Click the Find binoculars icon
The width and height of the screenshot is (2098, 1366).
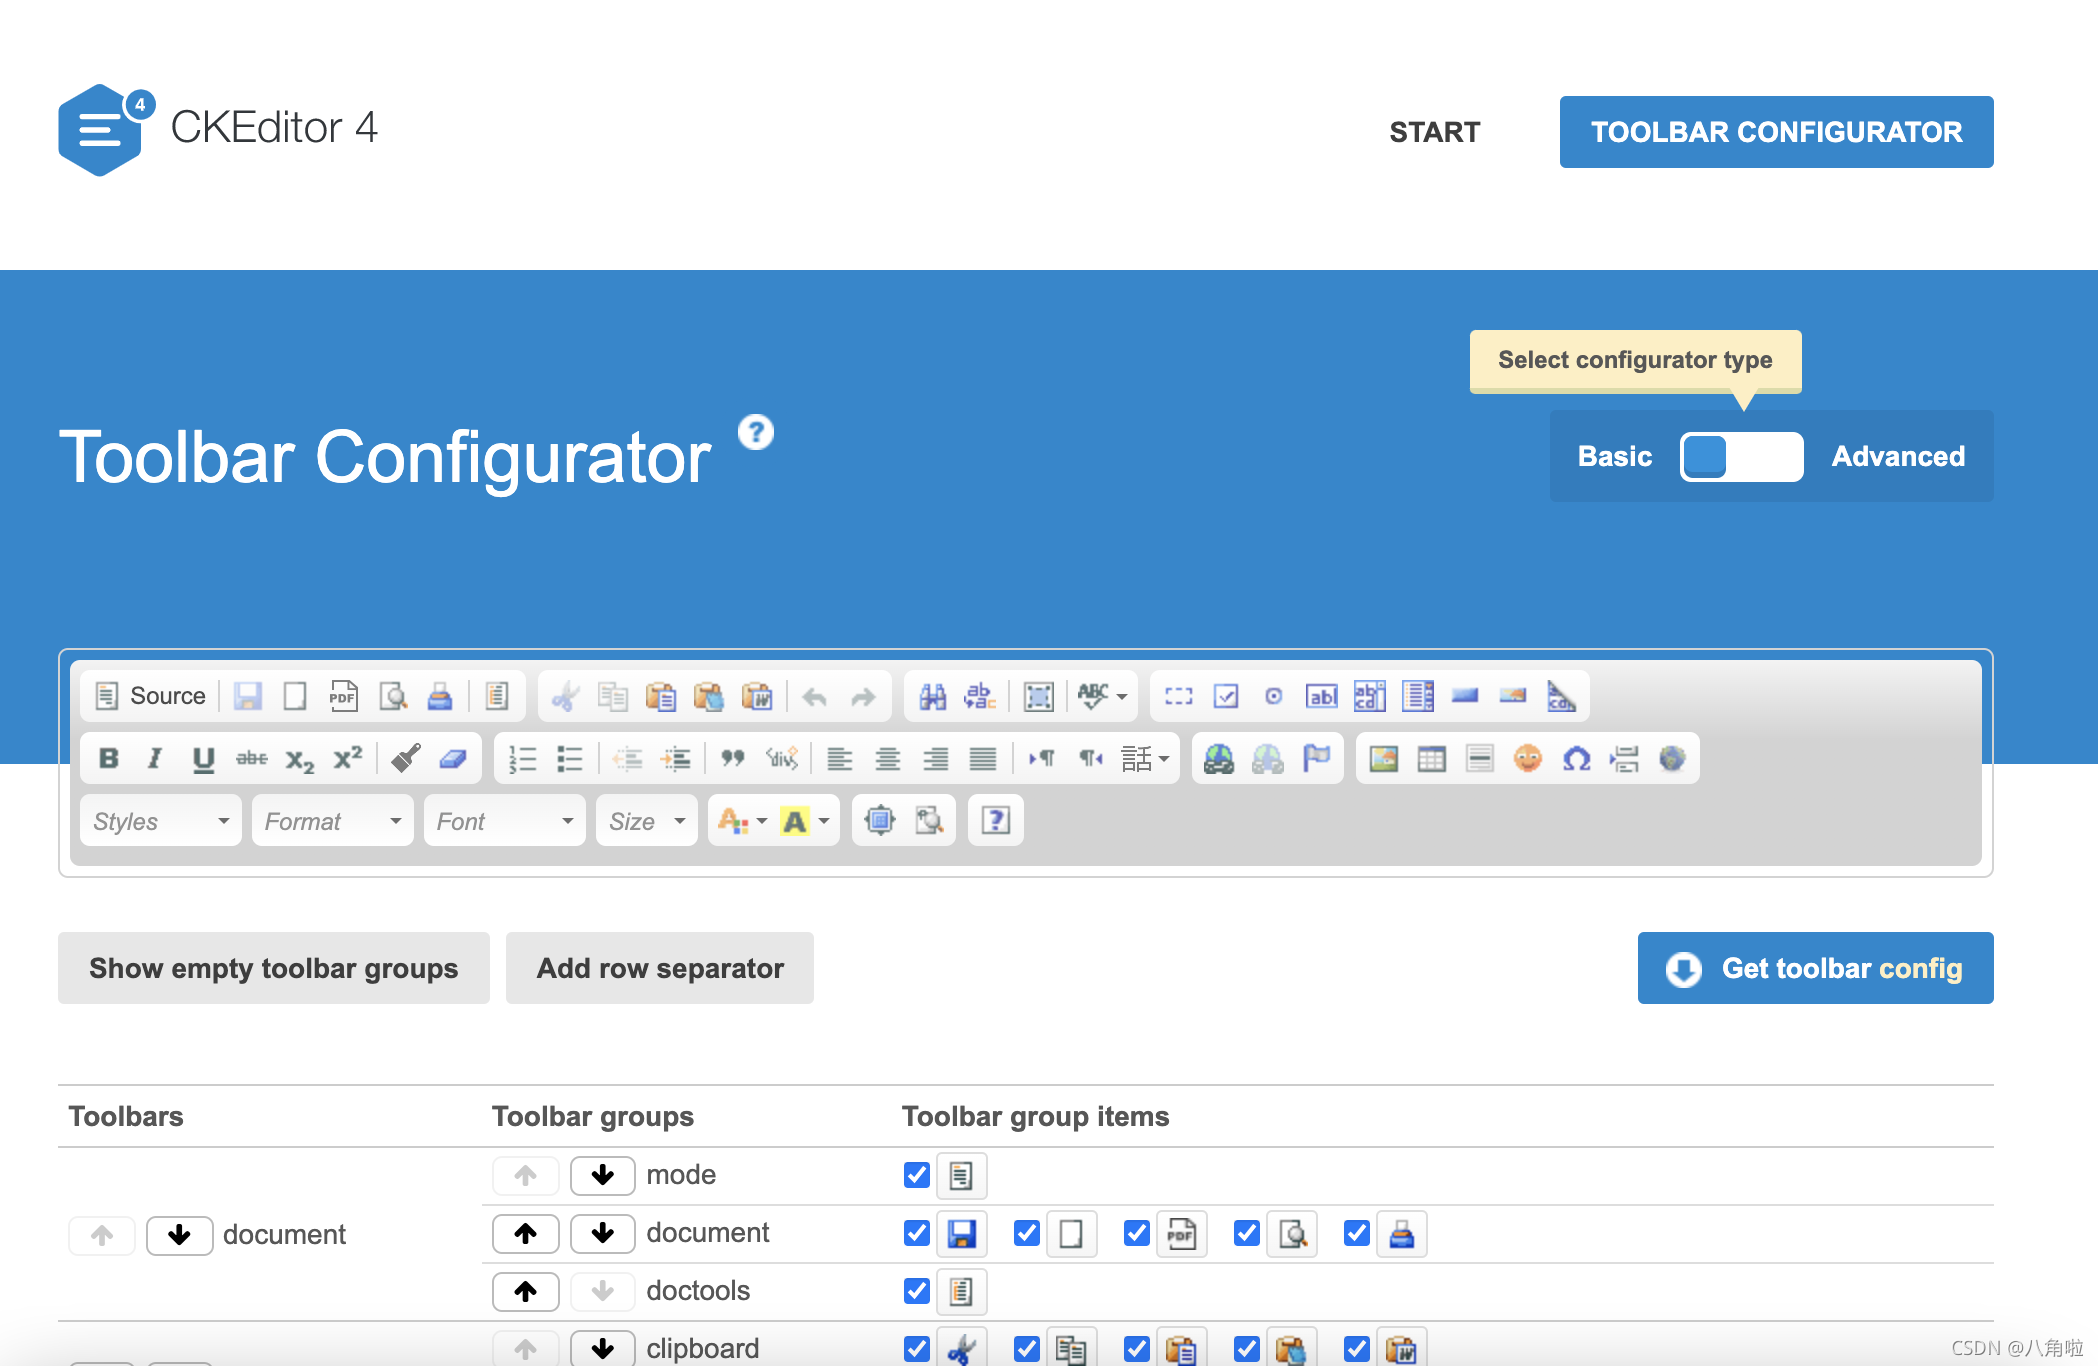pos(932,696)
